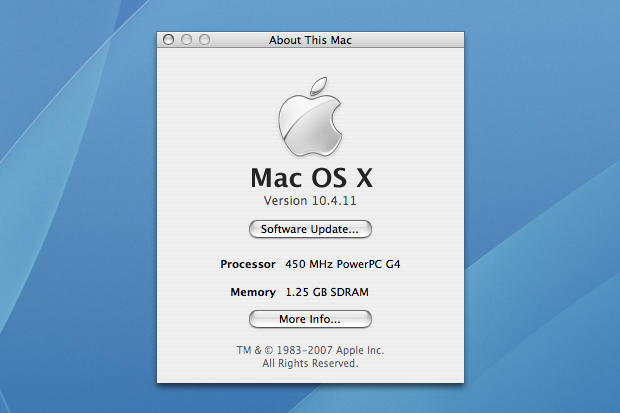
Task: Click the Memory label
Action: 253,292
